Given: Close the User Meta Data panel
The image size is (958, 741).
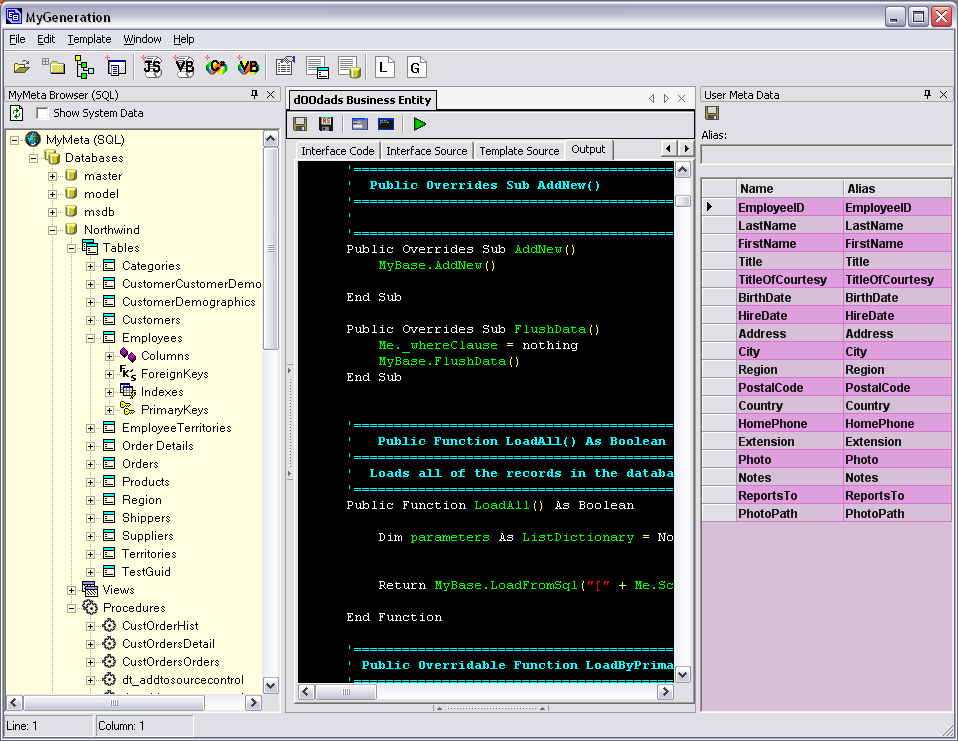Looking at the screenshot, I should click(943, 94).
